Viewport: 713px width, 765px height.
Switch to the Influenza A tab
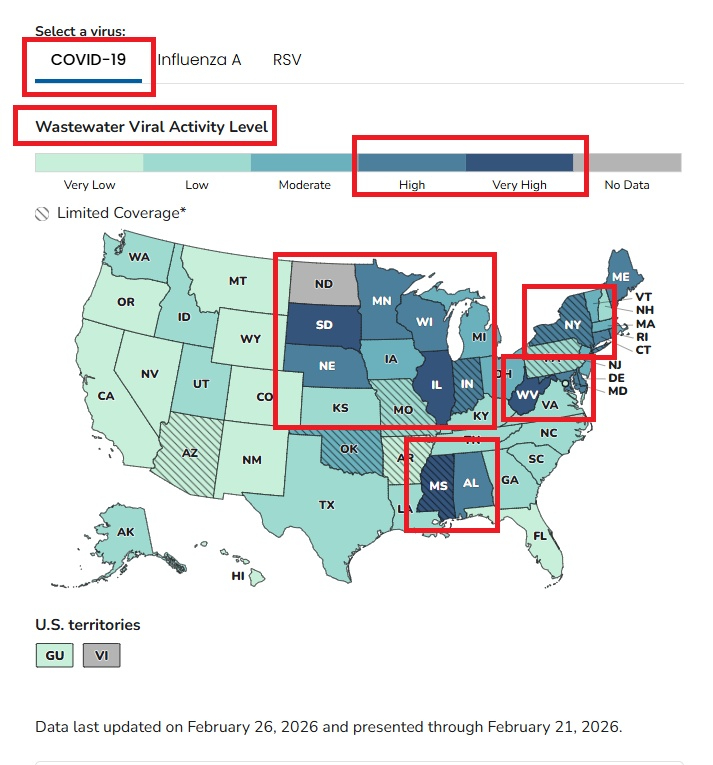[199, 60]
